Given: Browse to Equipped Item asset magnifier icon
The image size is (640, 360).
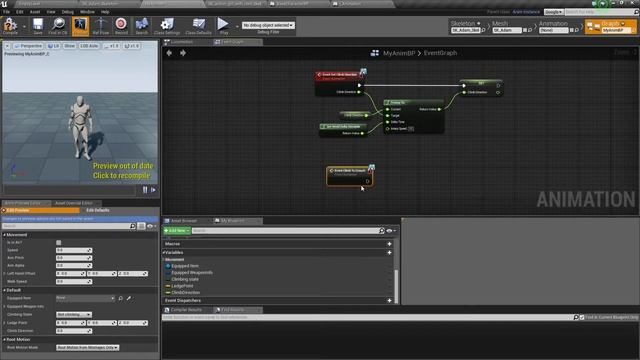Looking at the screenshot, I should click(121, 298).
